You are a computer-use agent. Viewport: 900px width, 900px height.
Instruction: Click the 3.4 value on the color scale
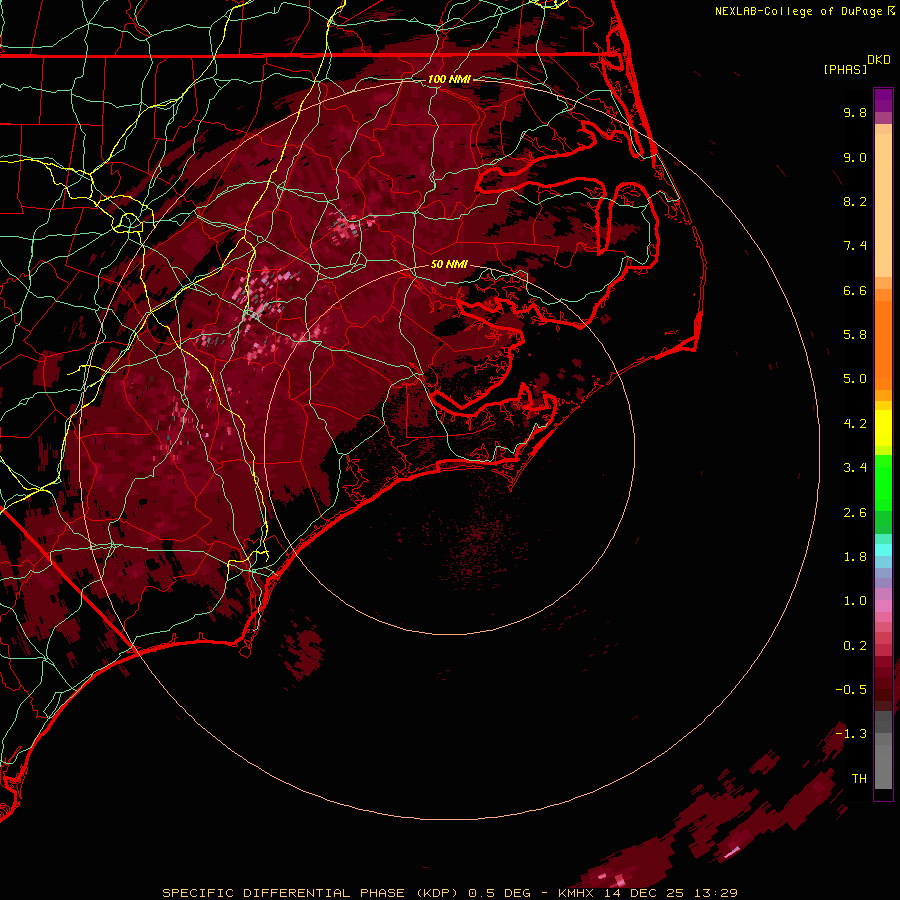pyautogui.click(x=855, y=468)
